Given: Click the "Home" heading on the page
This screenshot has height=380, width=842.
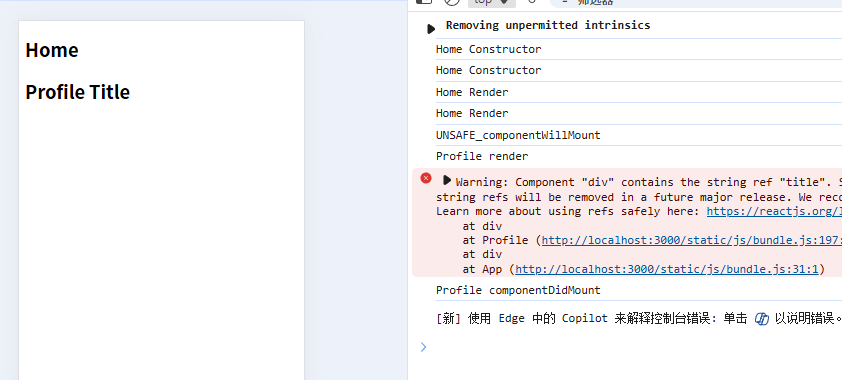Looking at the screenshot, I should tap(52, 50).
